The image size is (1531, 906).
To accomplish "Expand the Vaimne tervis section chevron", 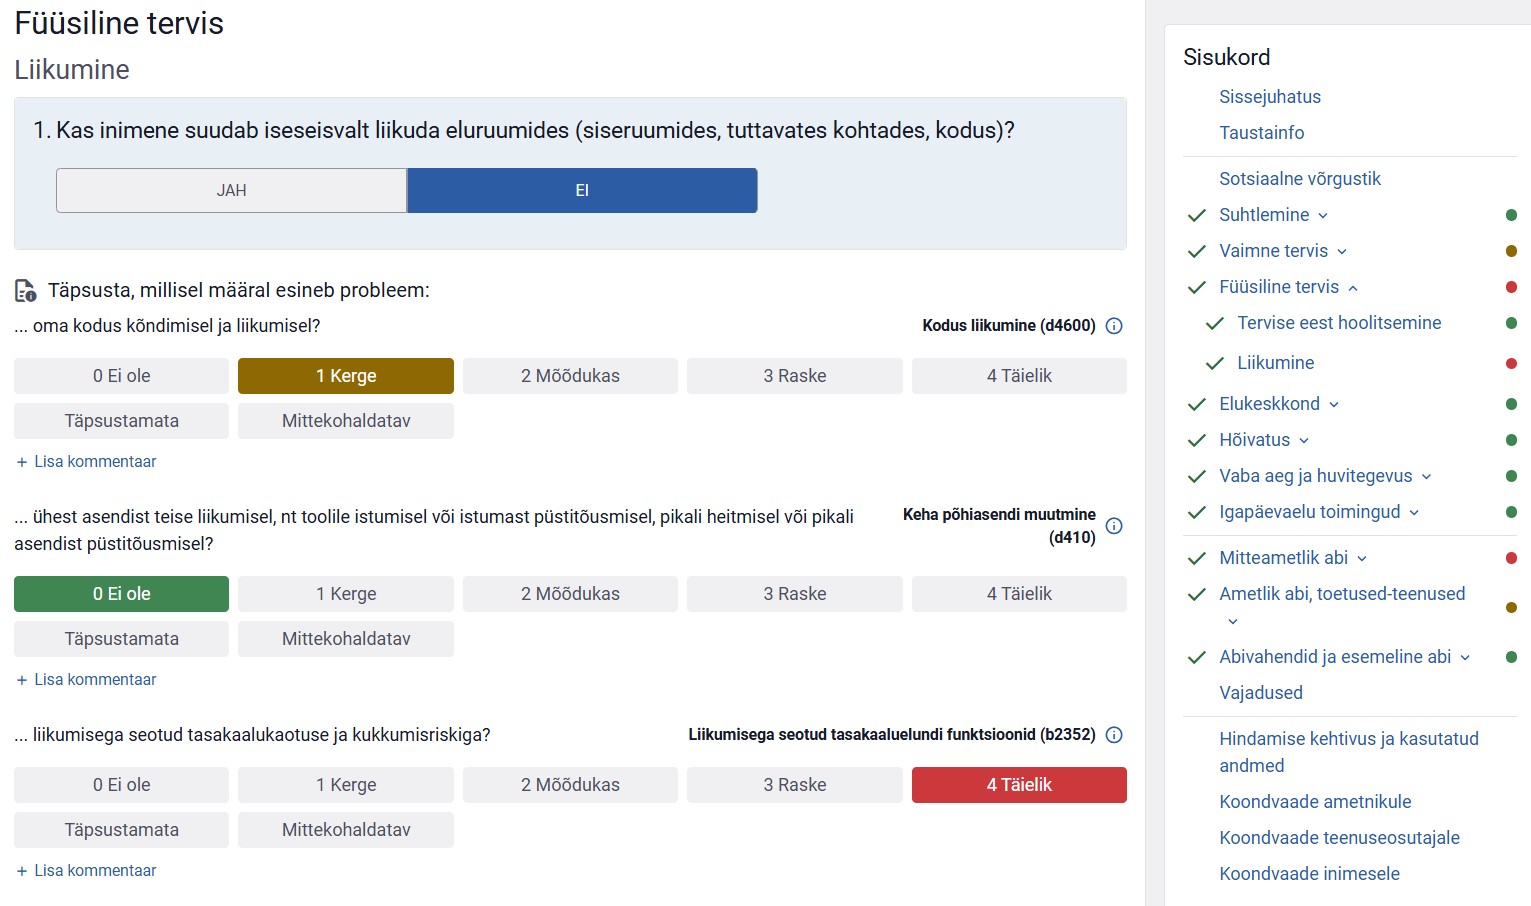I will tap(1342, 252).
